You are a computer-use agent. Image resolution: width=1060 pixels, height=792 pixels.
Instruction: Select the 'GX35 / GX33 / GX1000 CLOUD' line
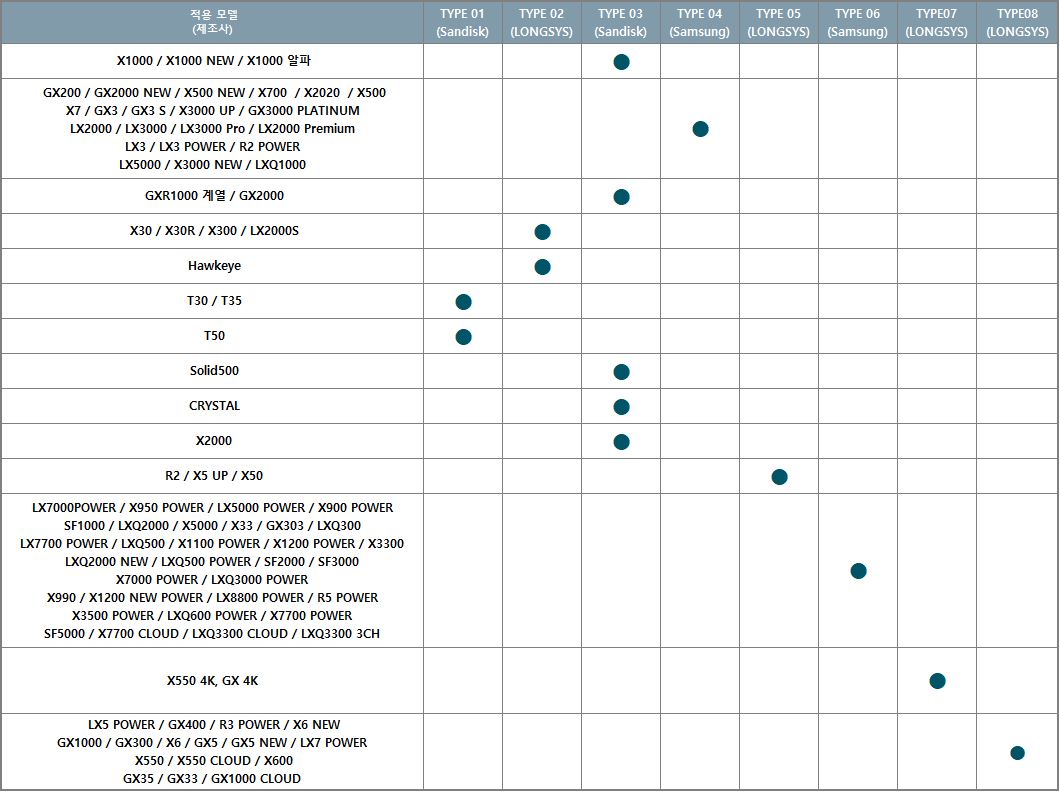point(212,779)
